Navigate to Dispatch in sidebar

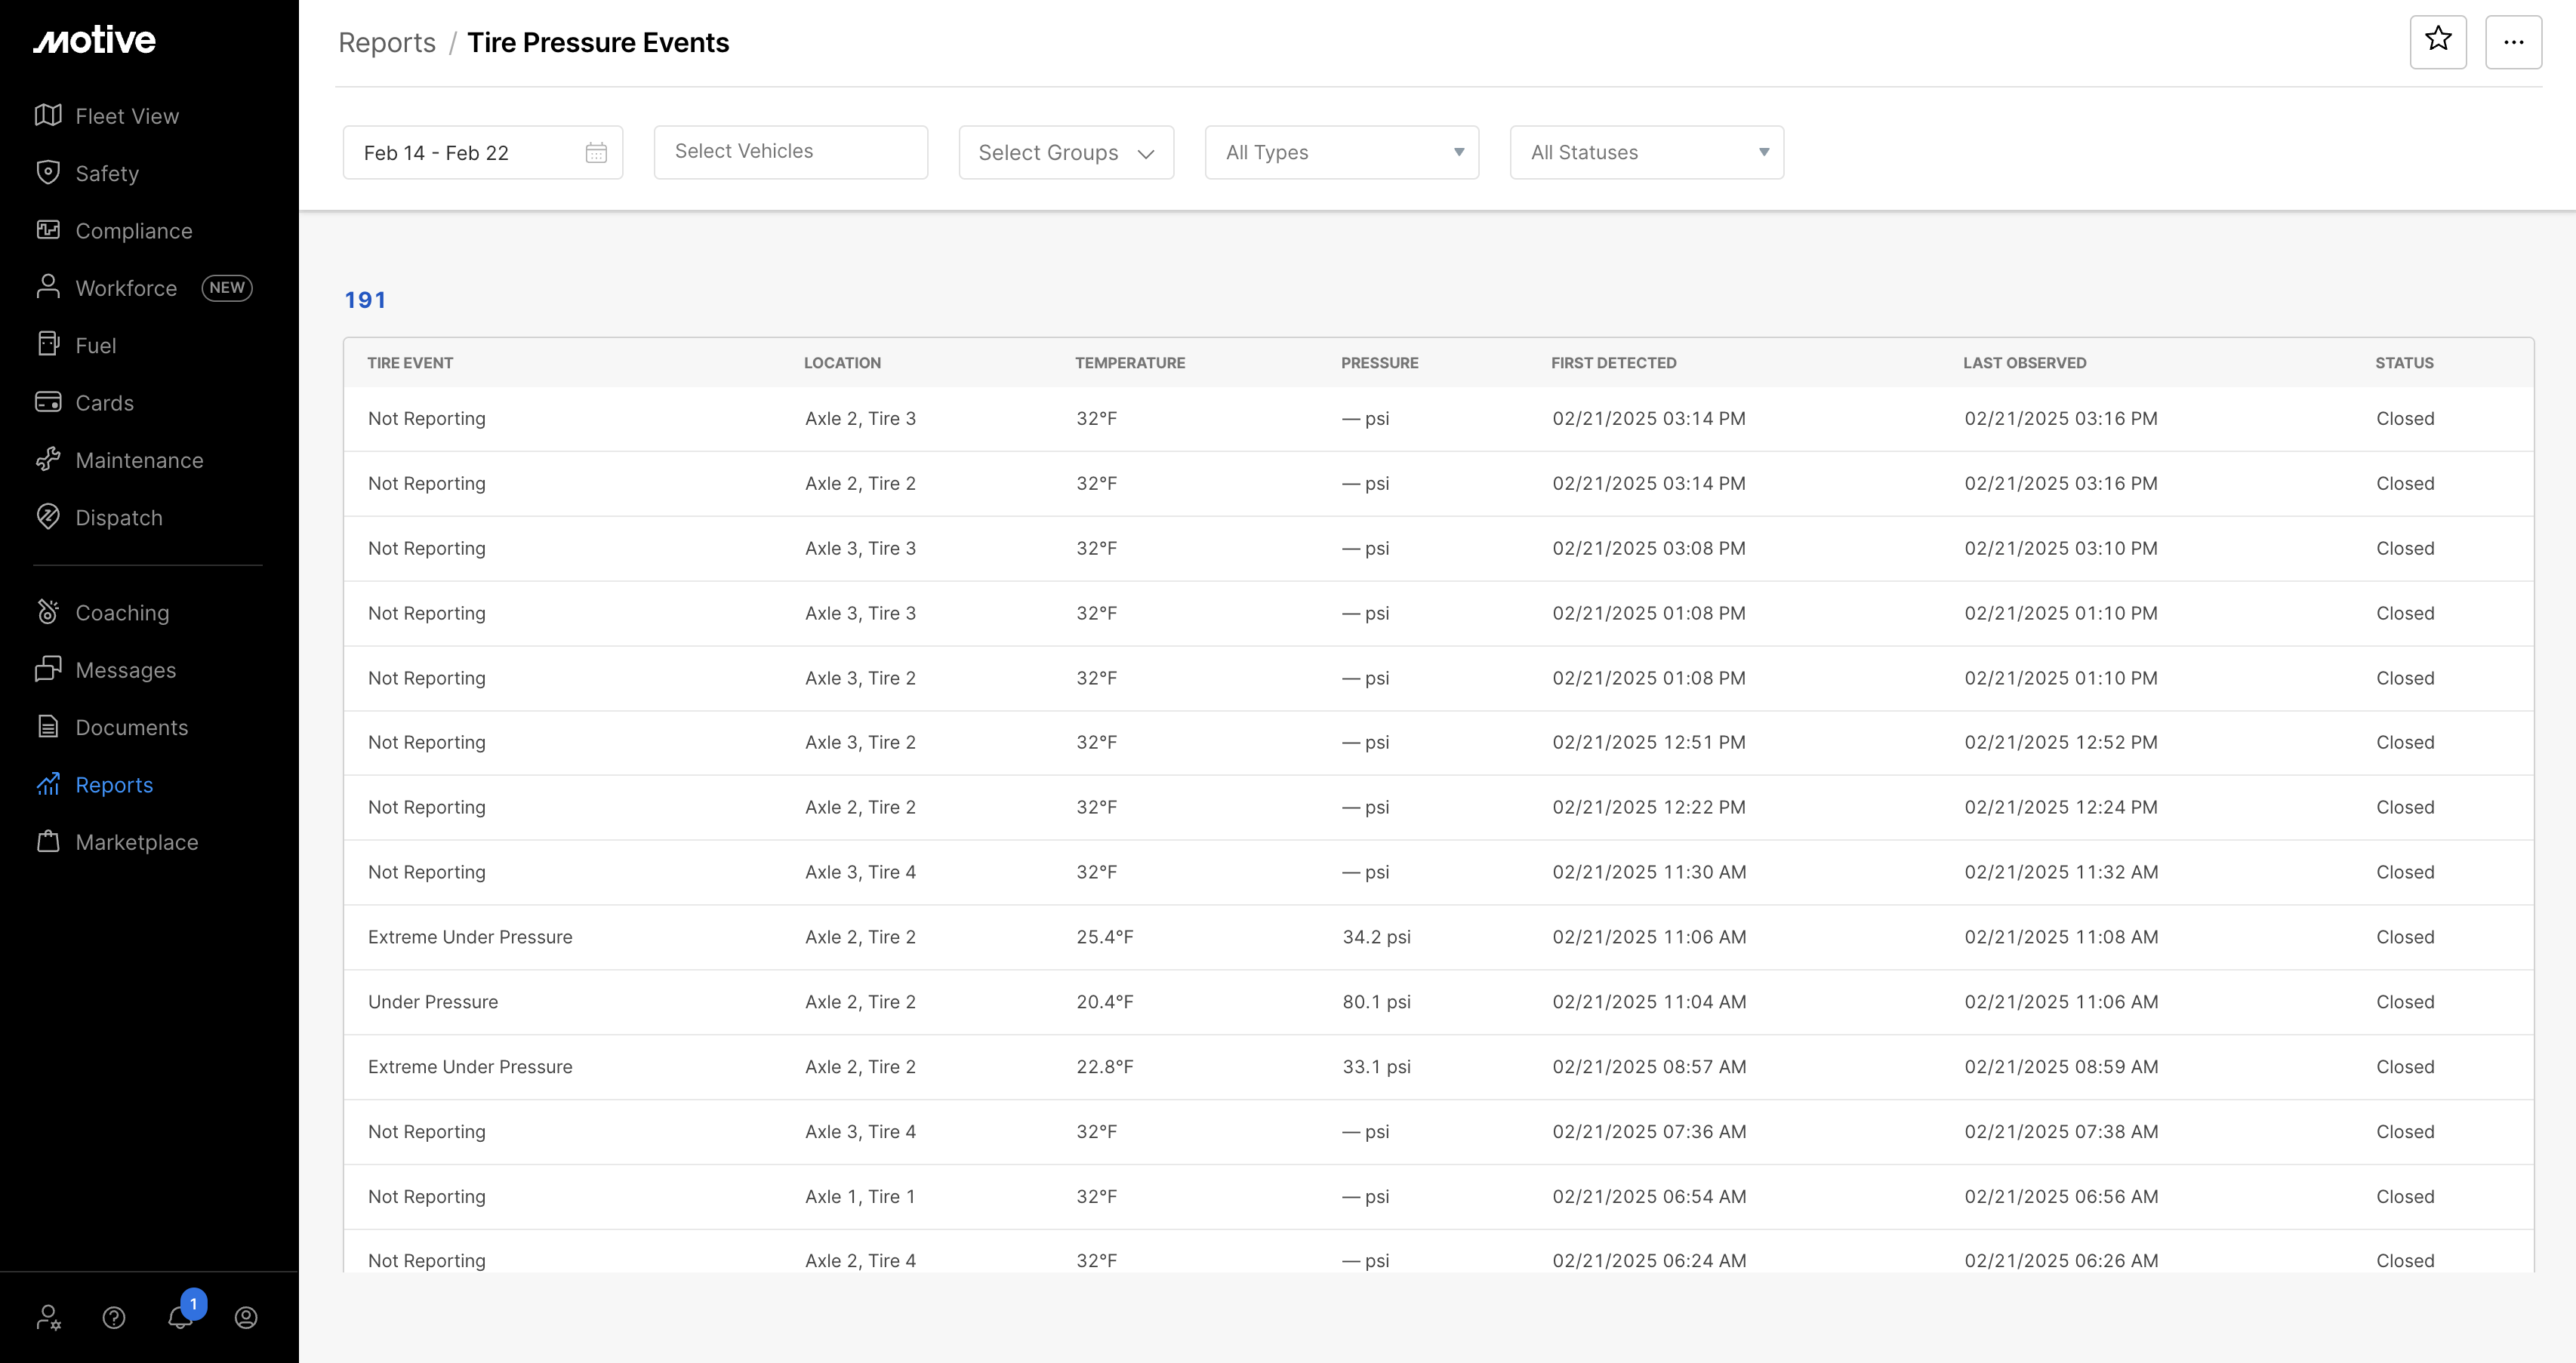[118, 518]
